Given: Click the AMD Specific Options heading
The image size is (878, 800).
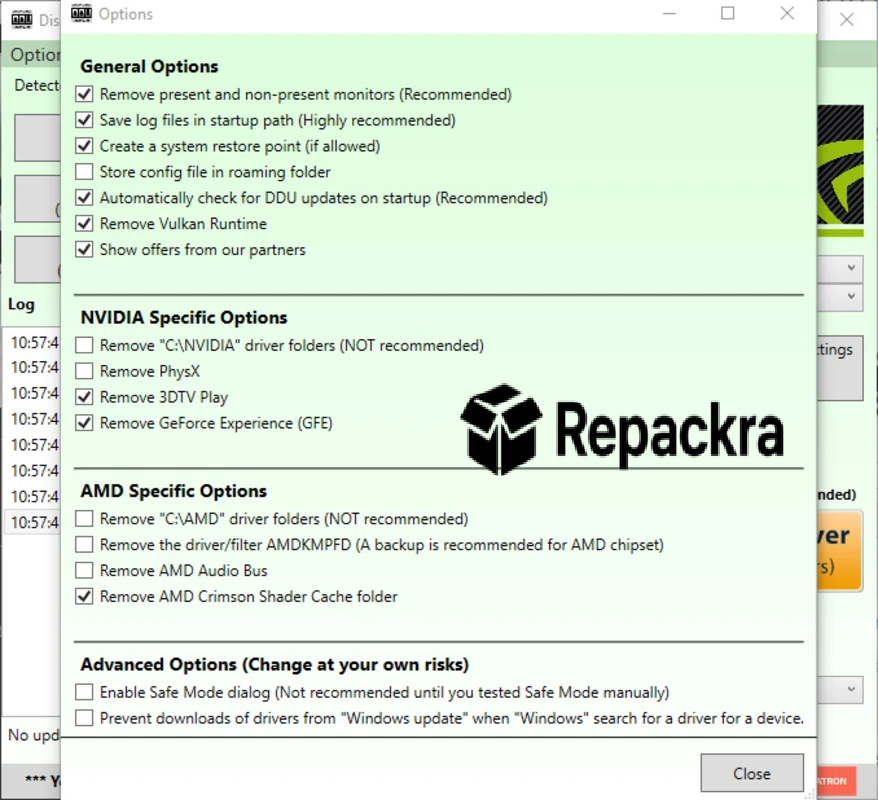Looking at the screenshot, I should [x=174, y=491].
